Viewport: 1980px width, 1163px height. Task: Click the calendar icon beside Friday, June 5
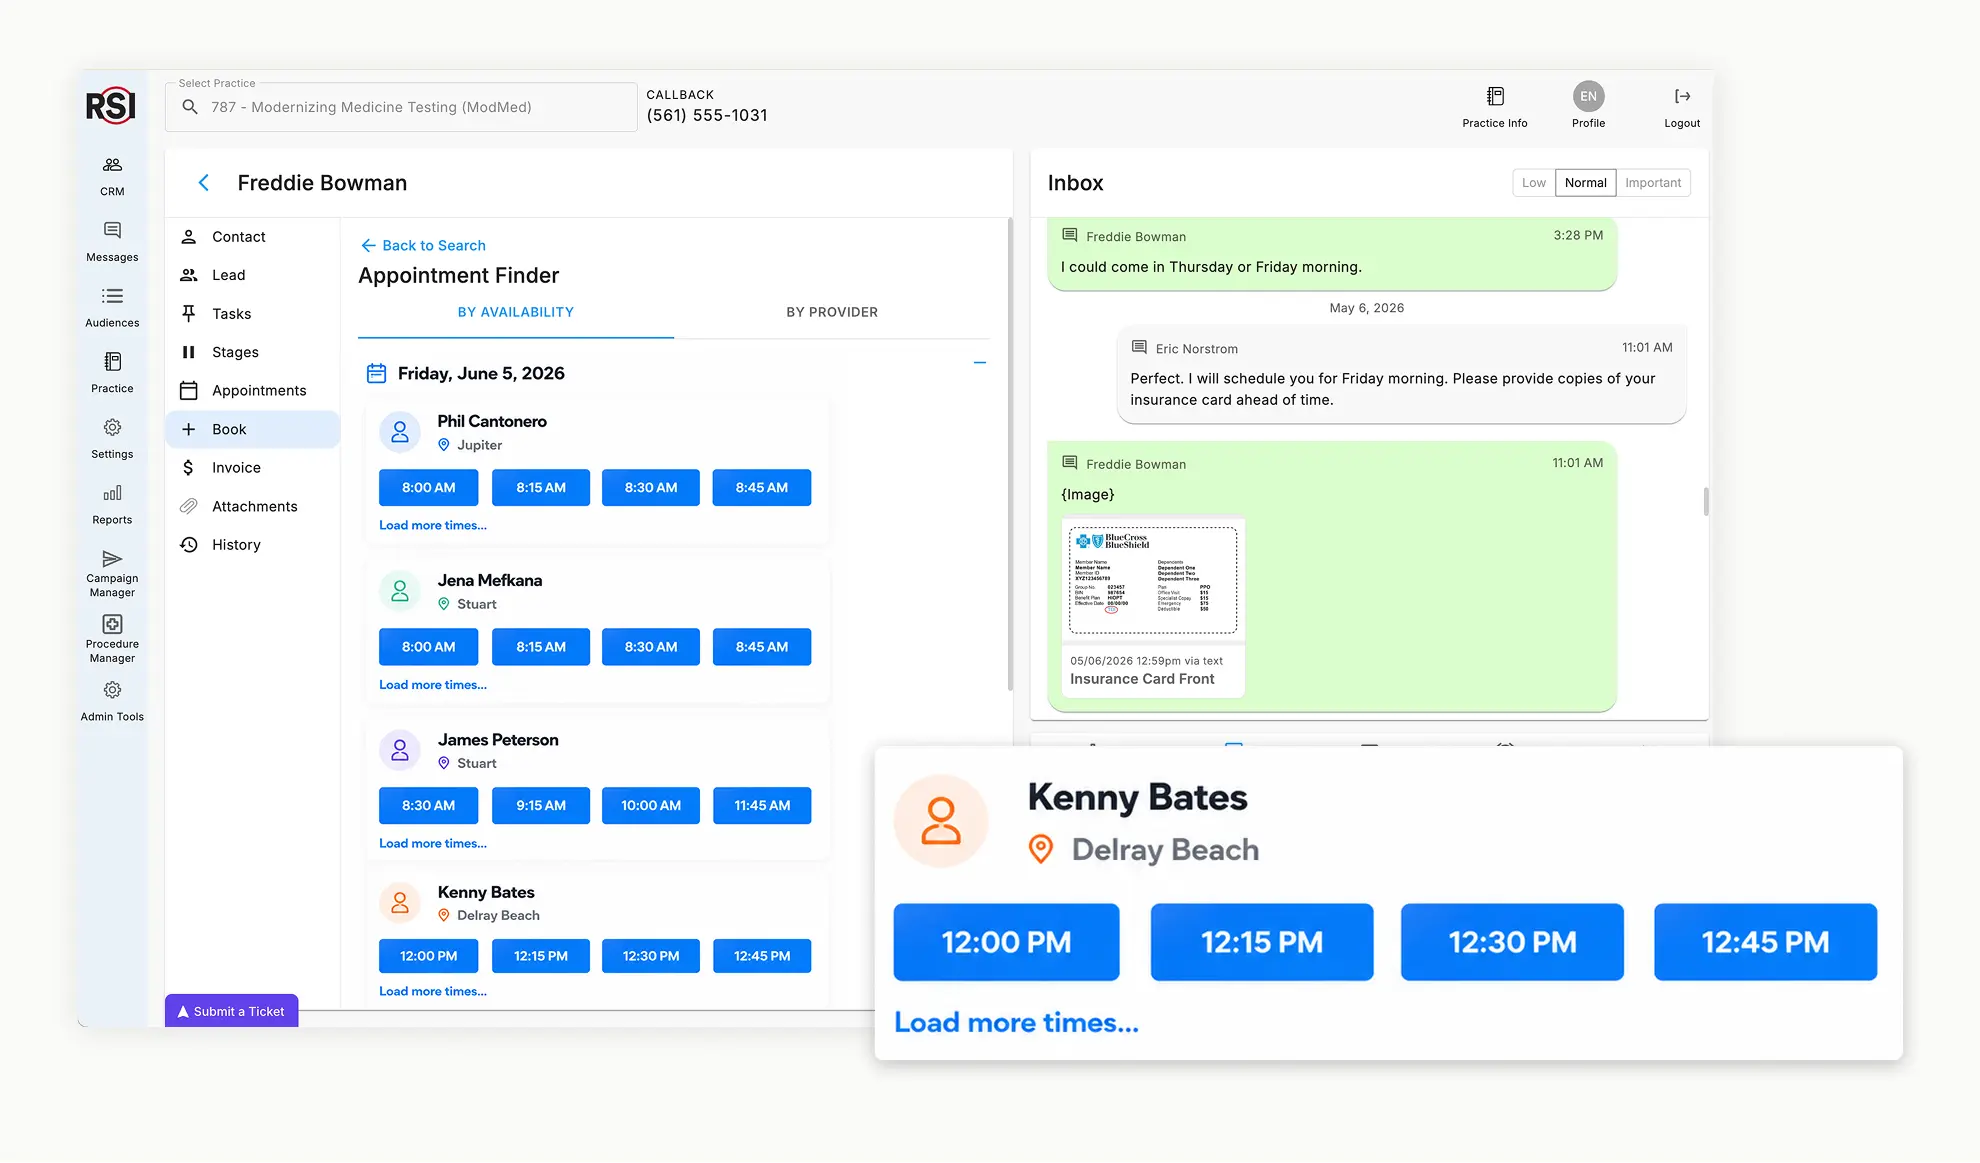(x=377, y=373)
